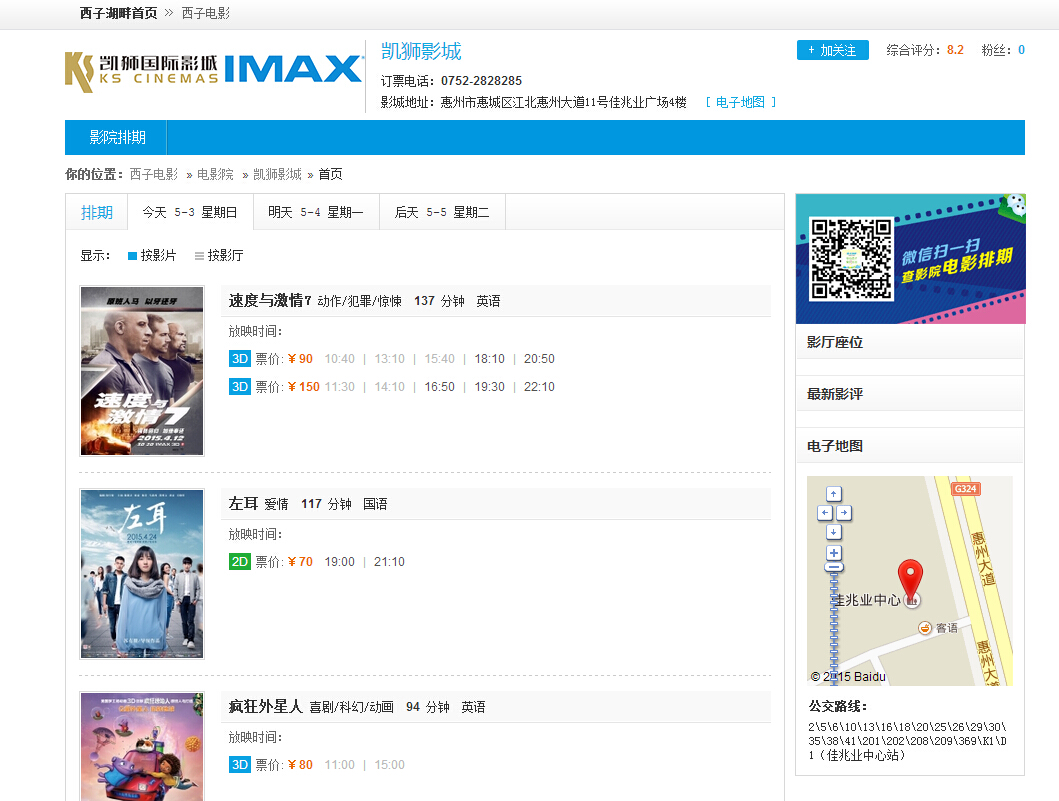
Task: Click the zoom in plus on the map
Action: [834, 551]
